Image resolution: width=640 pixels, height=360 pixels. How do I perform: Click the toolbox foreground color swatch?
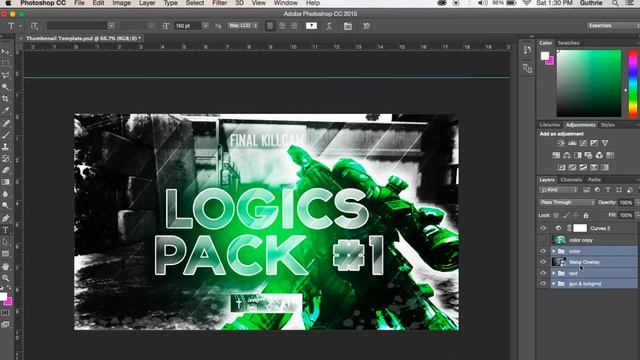coord(3,296)
